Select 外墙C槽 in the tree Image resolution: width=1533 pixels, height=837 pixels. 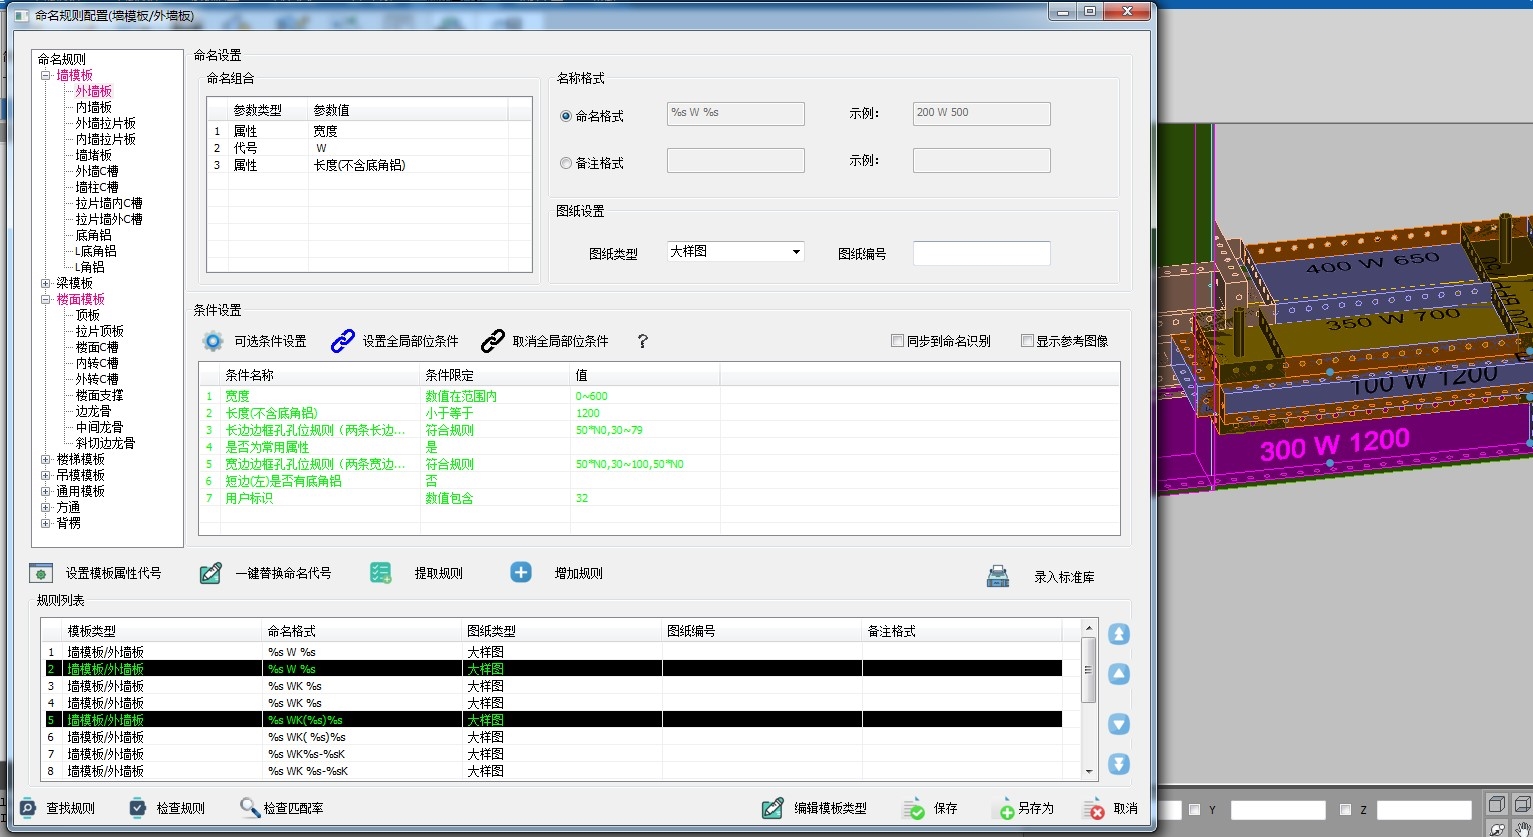point(97,171)
